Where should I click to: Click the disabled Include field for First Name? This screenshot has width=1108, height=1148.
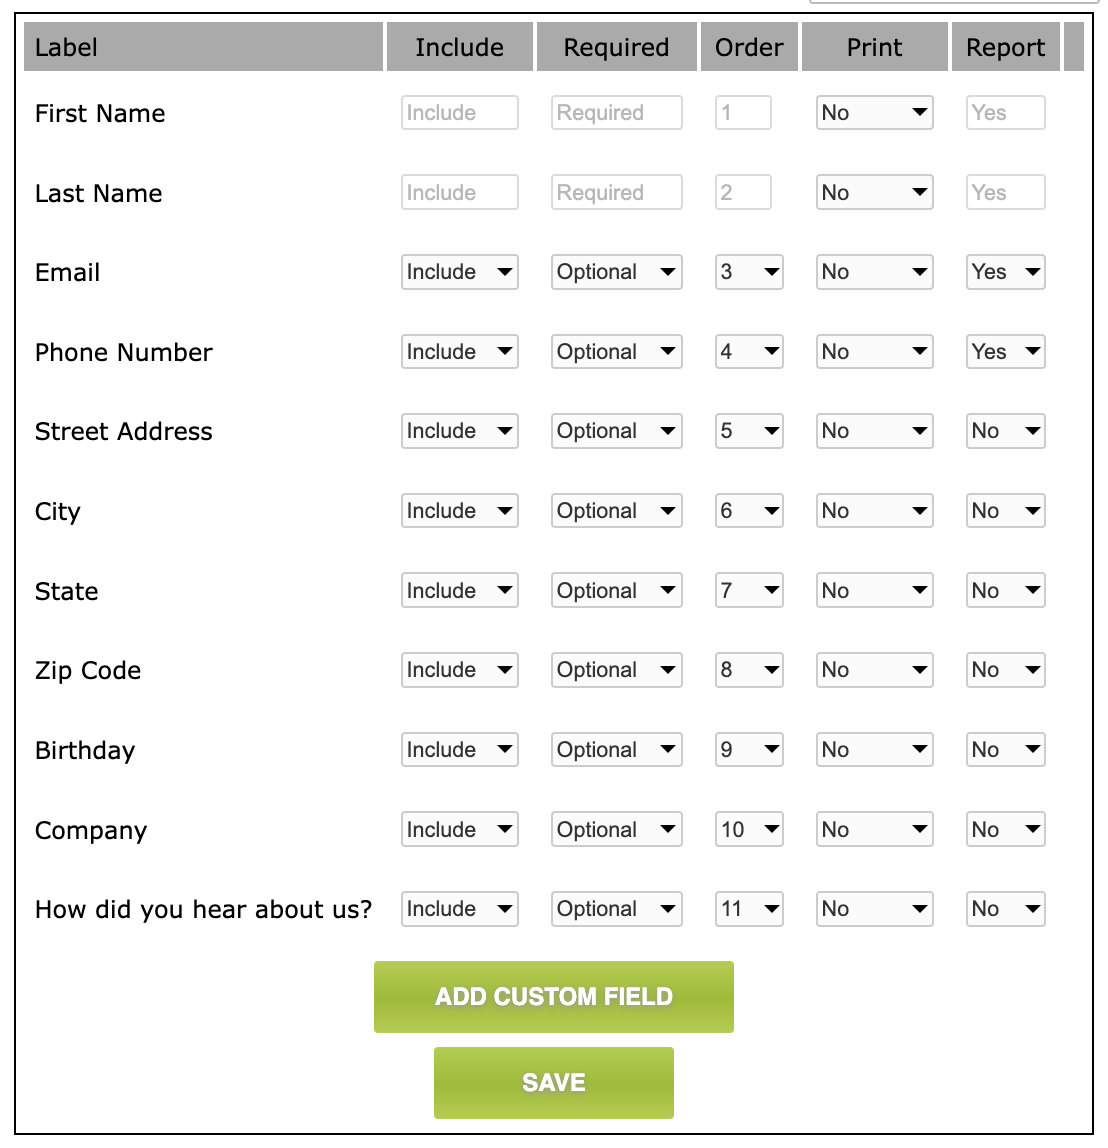[x=459, y=112]
